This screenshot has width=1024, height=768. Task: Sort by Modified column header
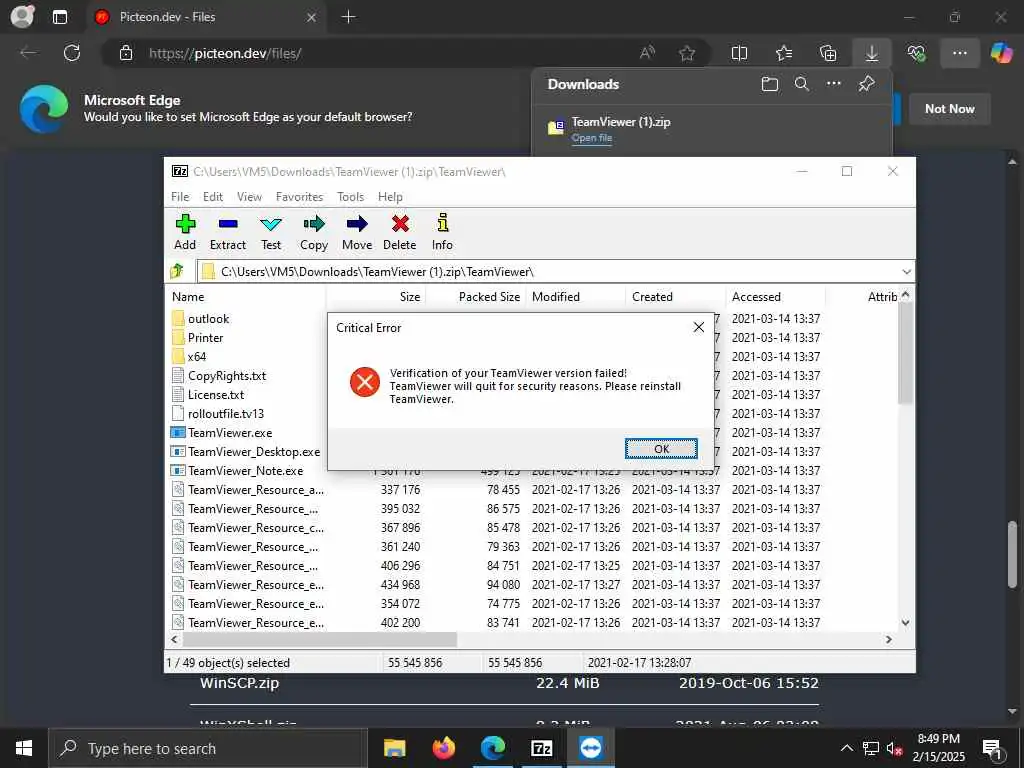click(576, 296)
